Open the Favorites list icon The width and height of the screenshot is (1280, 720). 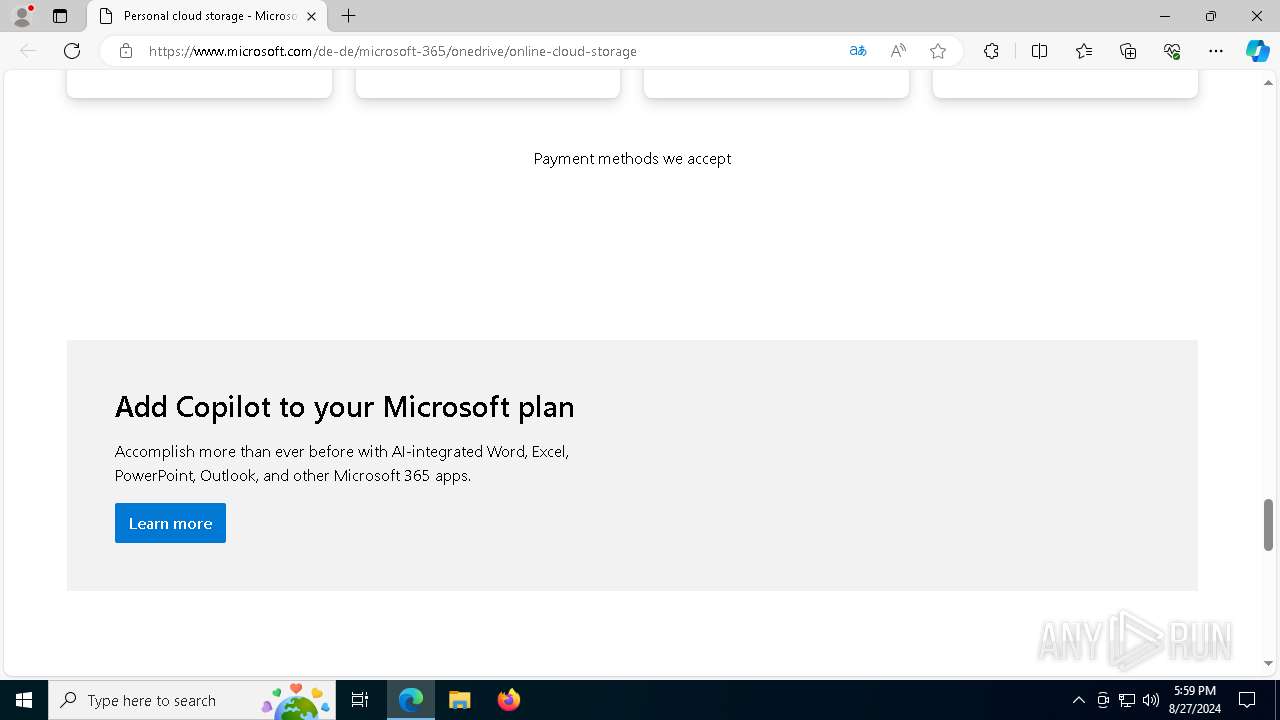click(x=1084, y=51)
